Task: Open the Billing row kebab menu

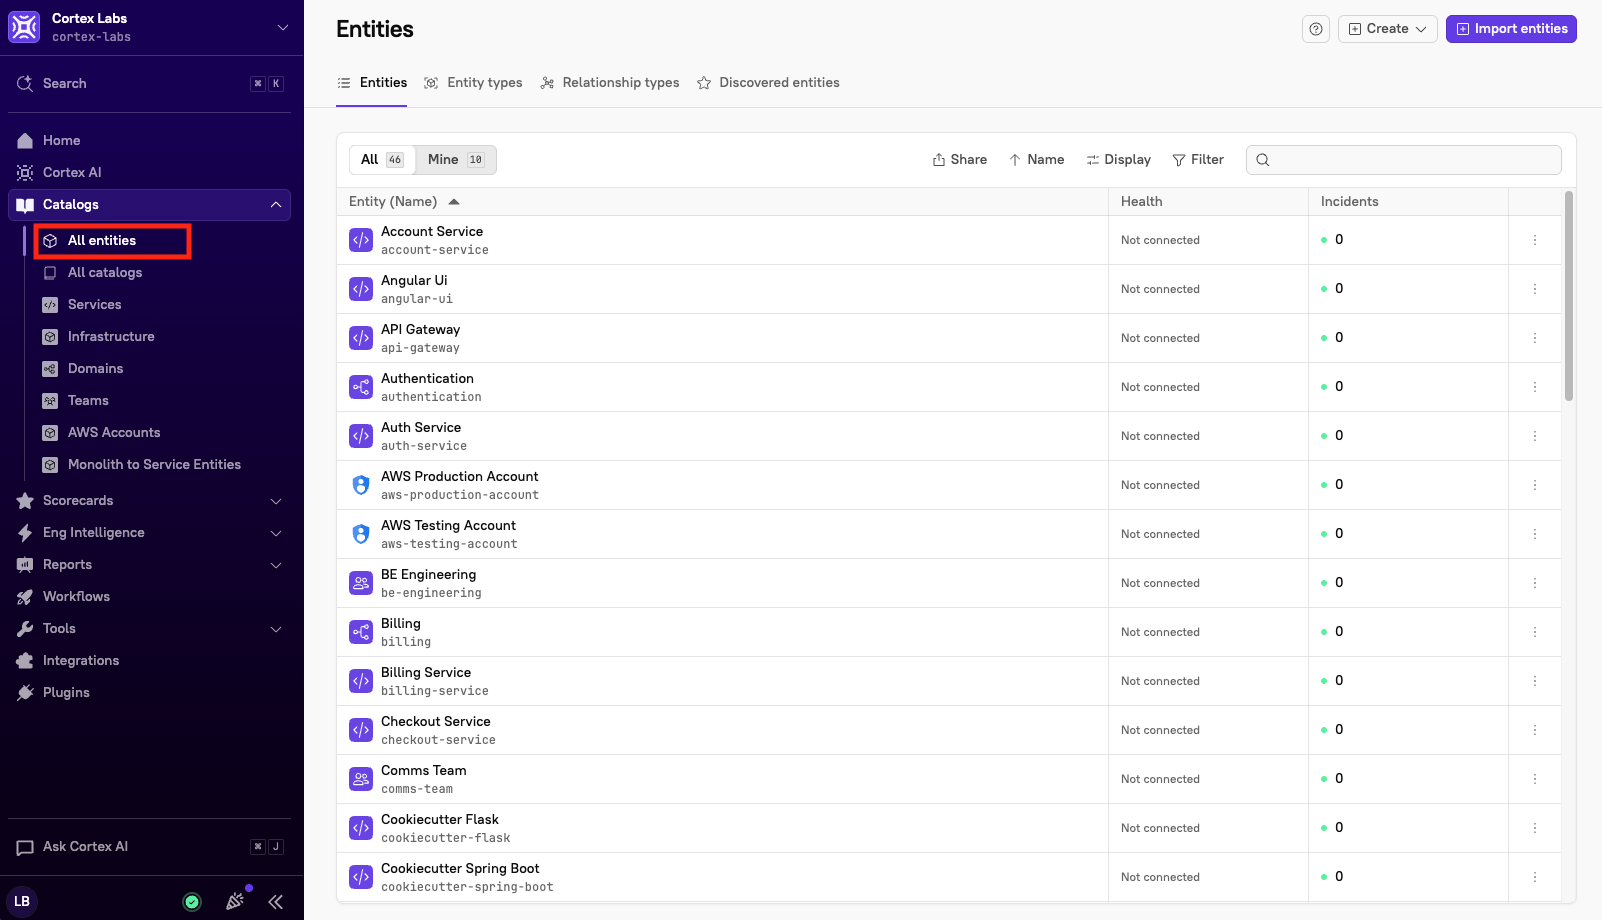Action: (x=1535, y=632)
